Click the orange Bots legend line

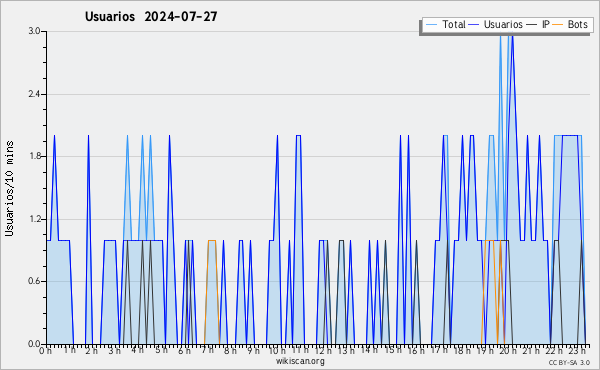[558, 25]
